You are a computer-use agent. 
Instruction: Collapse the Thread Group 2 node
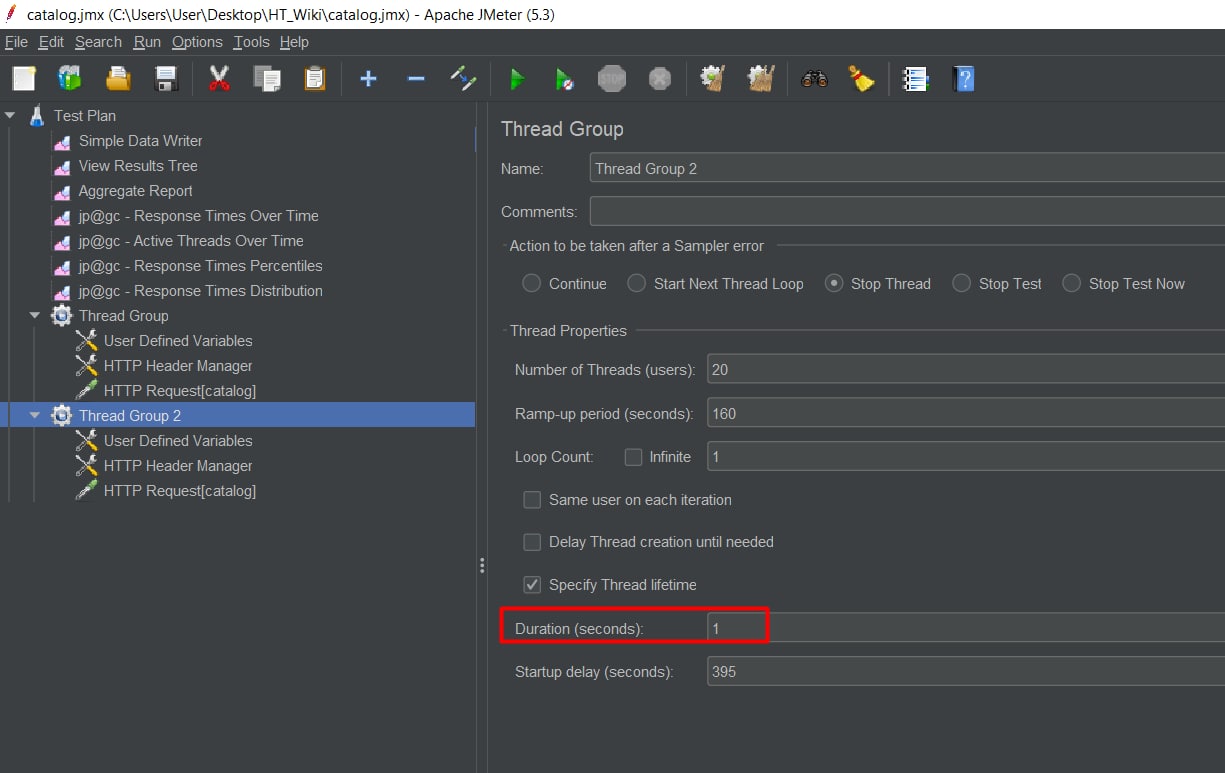coord(36,416)
